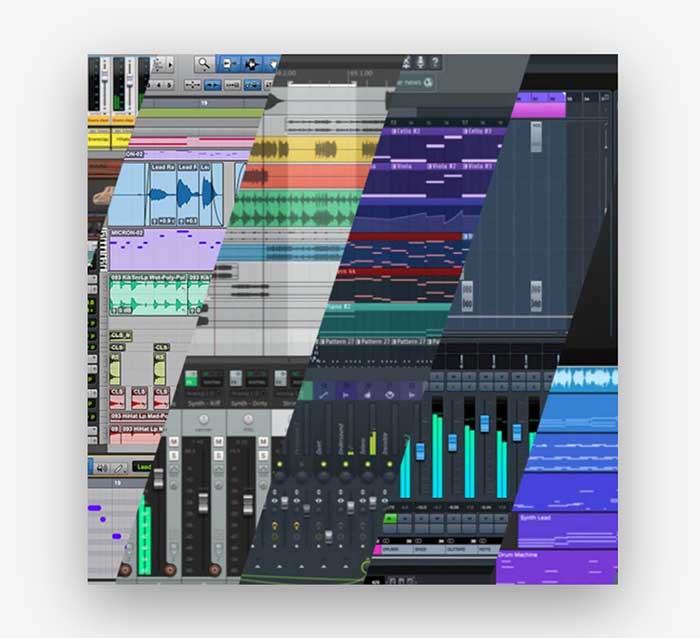The height and width of the screenshot is (638, 700).
Task: Click the Synth - Dirty channel name
Action: coord(249,404)
